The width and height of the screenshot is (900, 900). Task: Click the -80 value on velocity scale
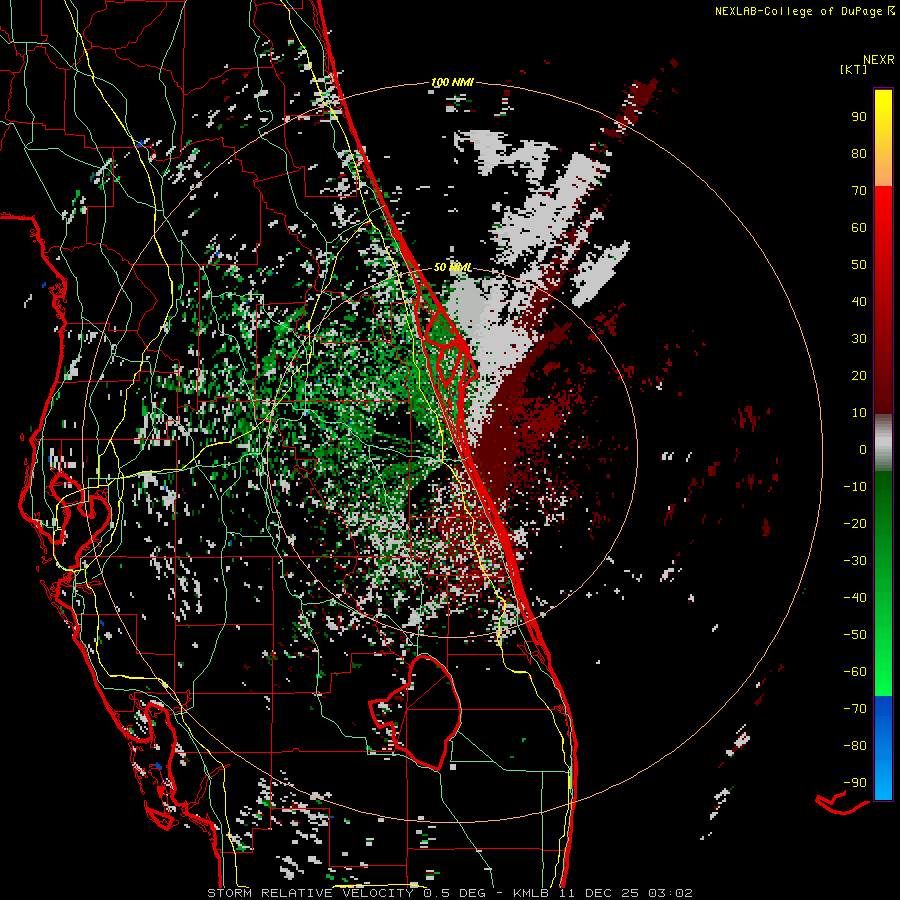click(x=855, y=746)
